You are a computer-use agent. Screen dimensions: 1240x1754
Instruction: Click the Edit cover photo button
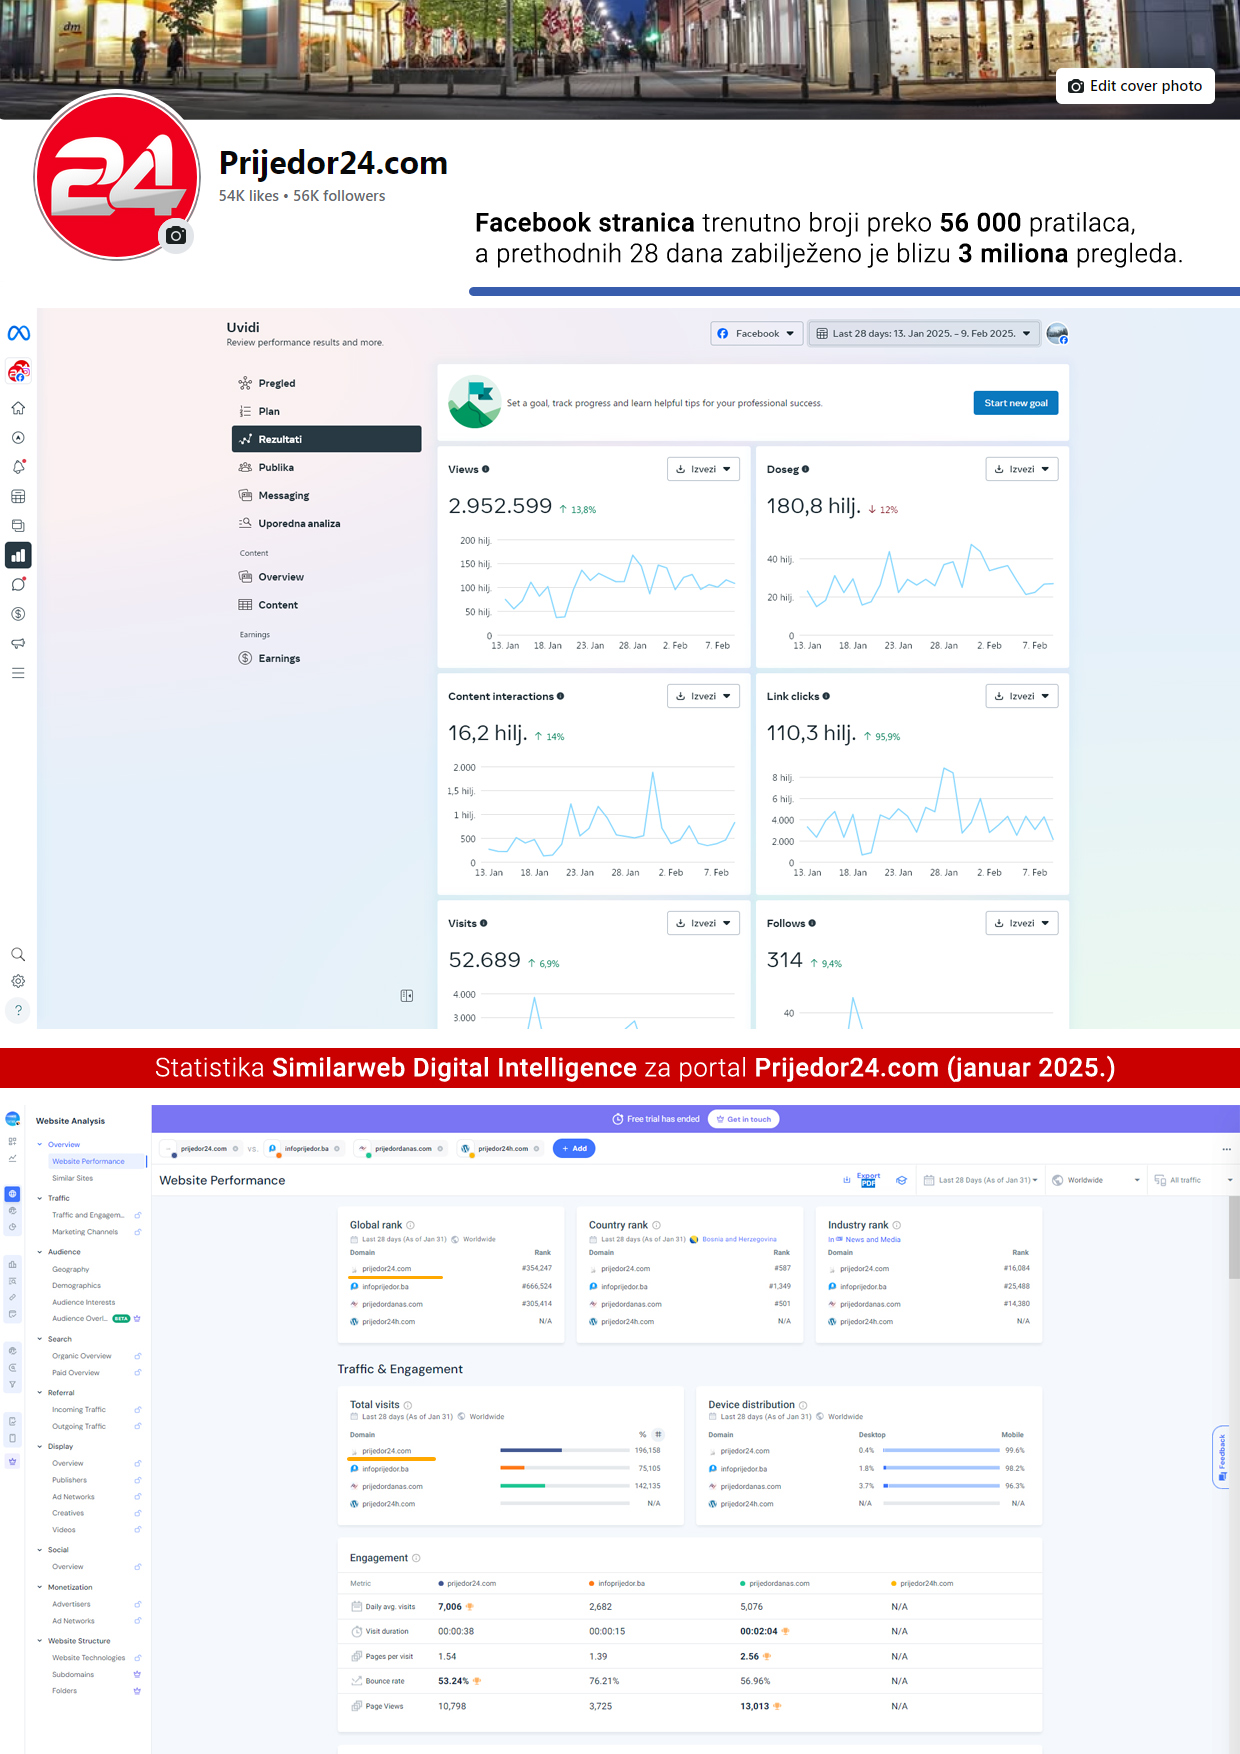[x=1135, y=86]
